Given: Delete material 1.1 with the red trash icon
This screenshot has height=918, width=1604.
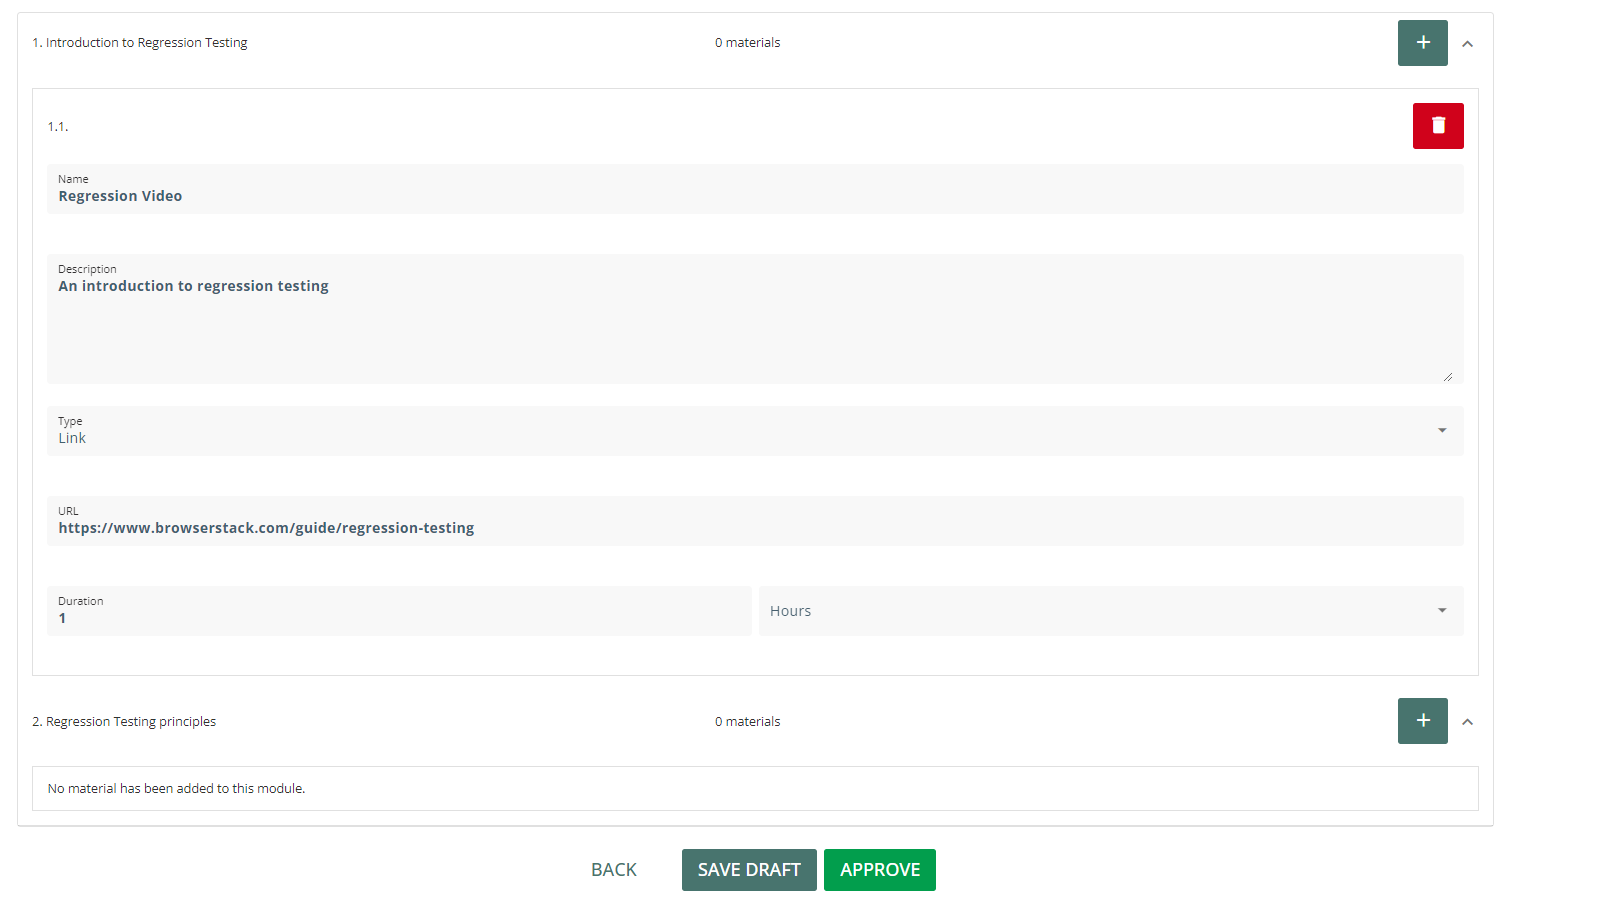Looking at the screenshot, I should pos(1438,126).
